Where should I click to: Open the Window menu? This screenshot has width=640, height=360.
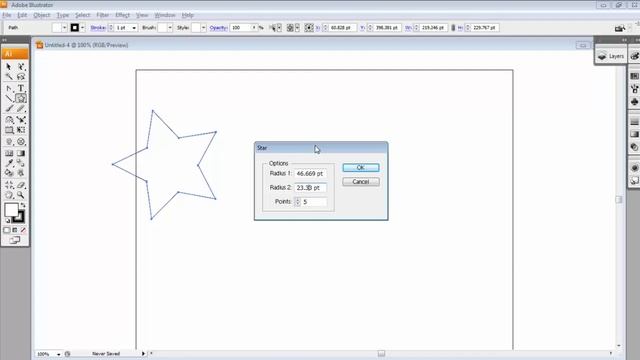[165, 15]
